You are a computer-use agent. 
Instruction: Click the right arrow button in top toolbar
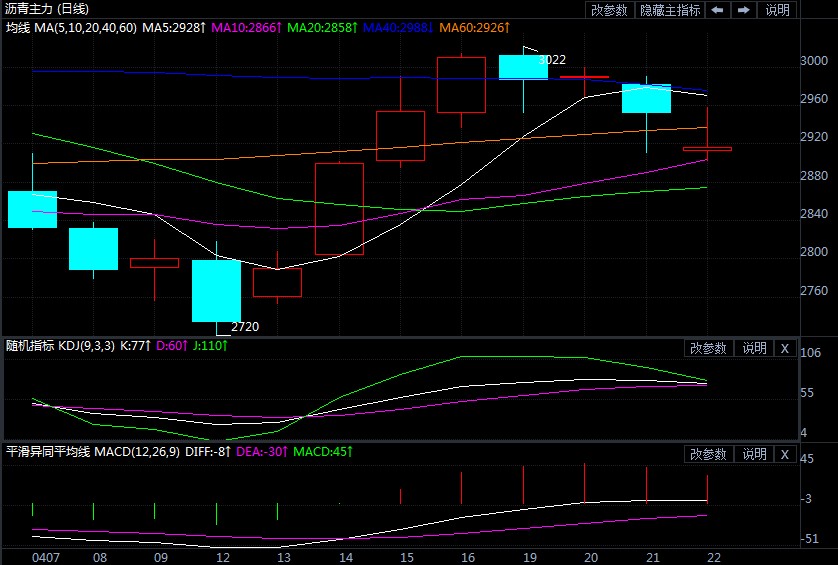[743, 10]
